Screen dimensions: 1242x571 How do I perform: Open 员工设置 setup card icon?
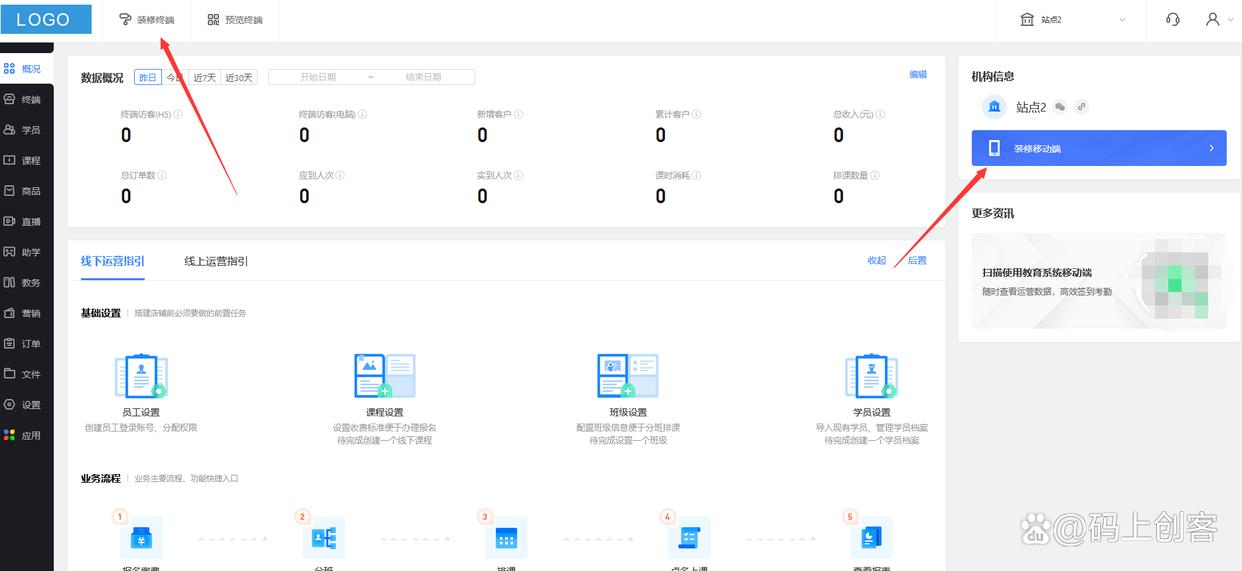[141, 376]
